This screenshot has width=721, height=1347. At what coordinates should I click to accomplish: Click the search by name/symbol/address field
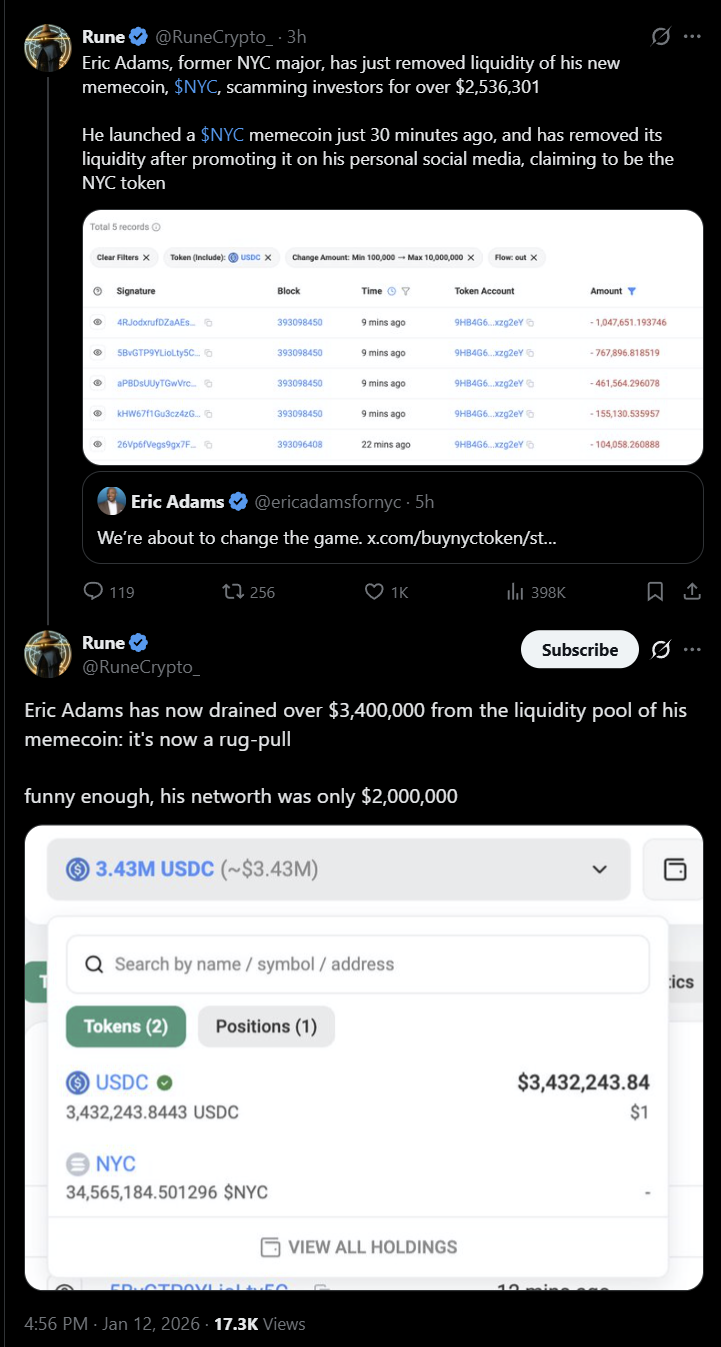[x=357, y=964]
